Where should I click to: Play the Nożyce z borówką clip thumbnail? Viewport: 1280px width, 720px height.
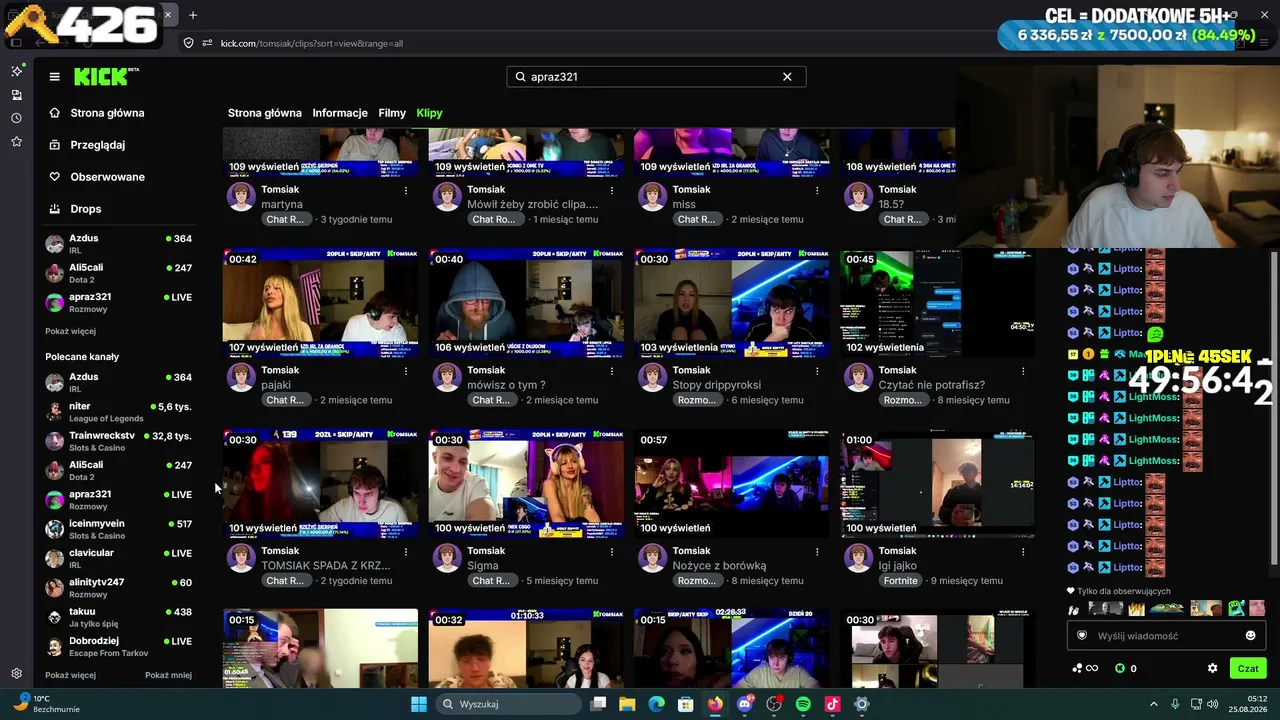(732, 484)
